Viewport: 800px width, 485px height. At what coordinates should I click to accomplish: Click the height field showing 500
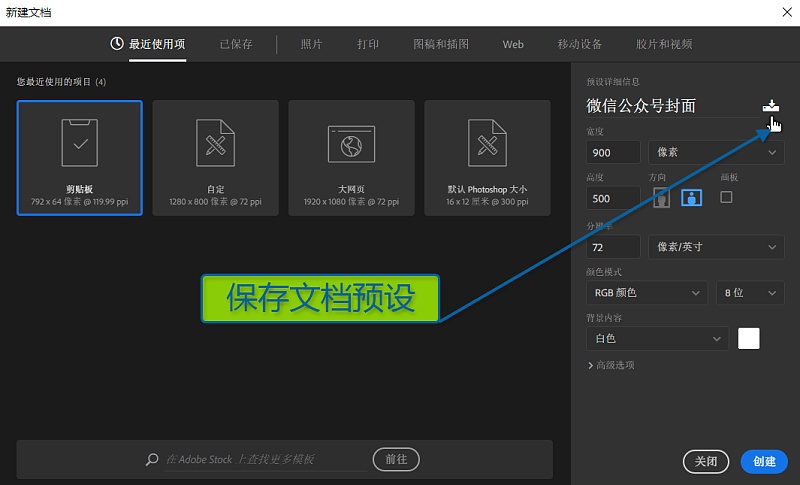[x=613, y=198]
